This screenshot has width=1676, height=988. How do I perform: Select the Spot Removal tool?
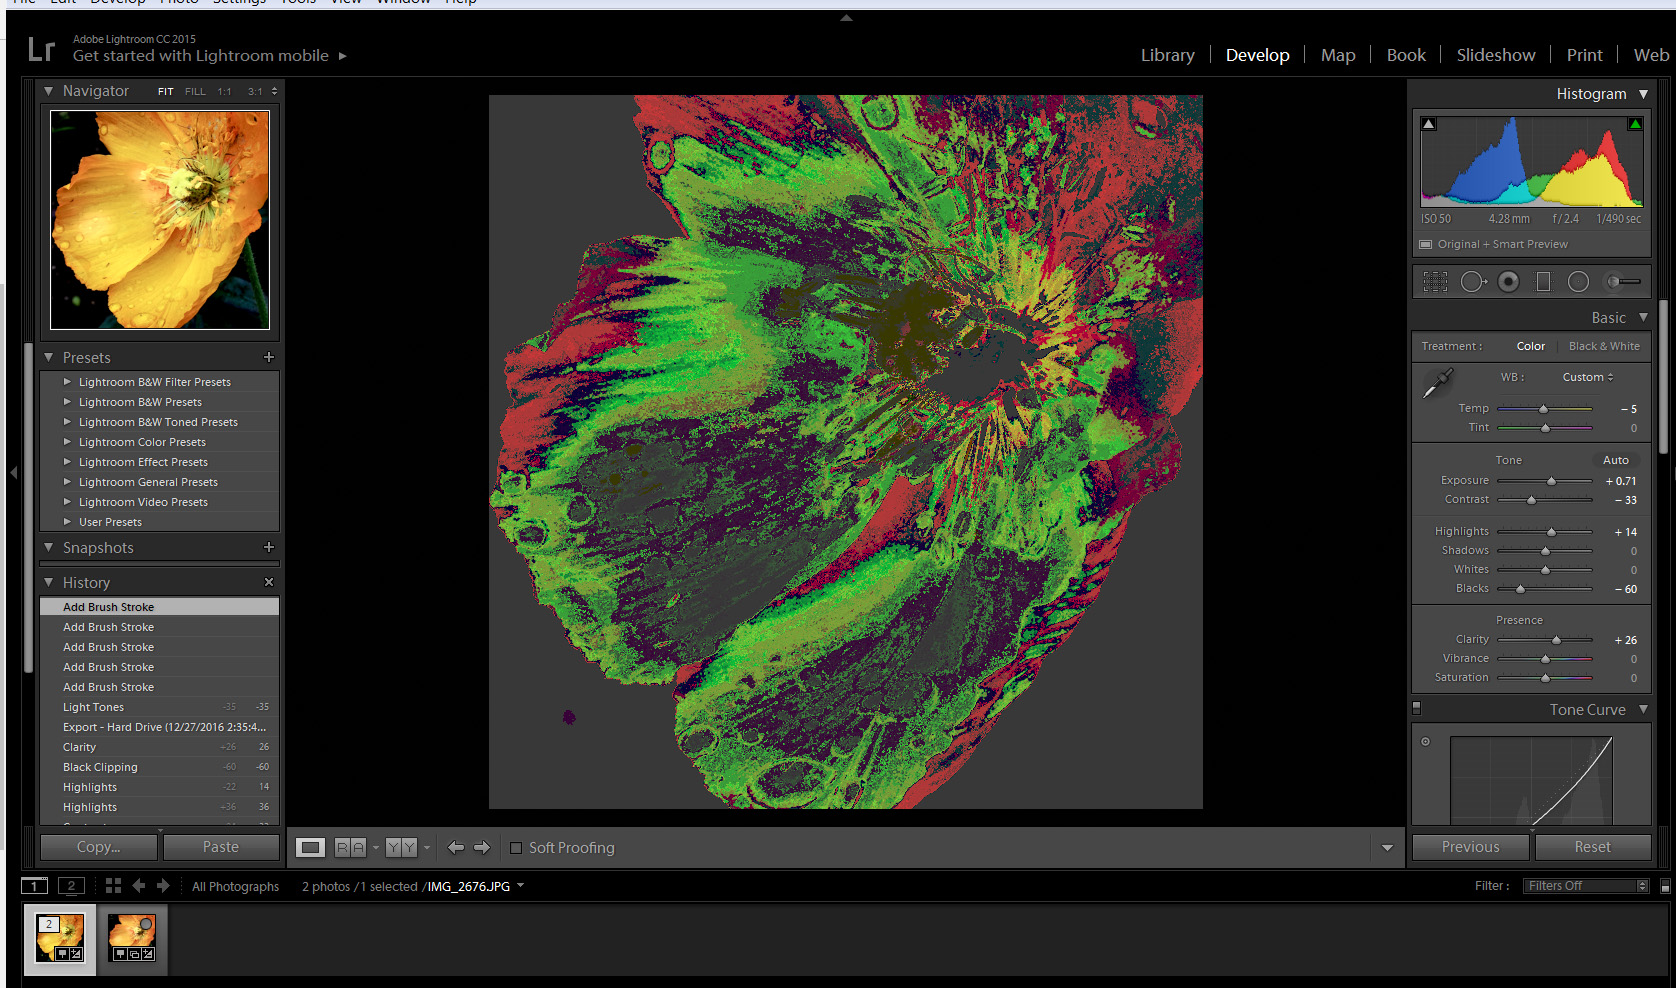pyautogui.click(x=1472, y=282)
